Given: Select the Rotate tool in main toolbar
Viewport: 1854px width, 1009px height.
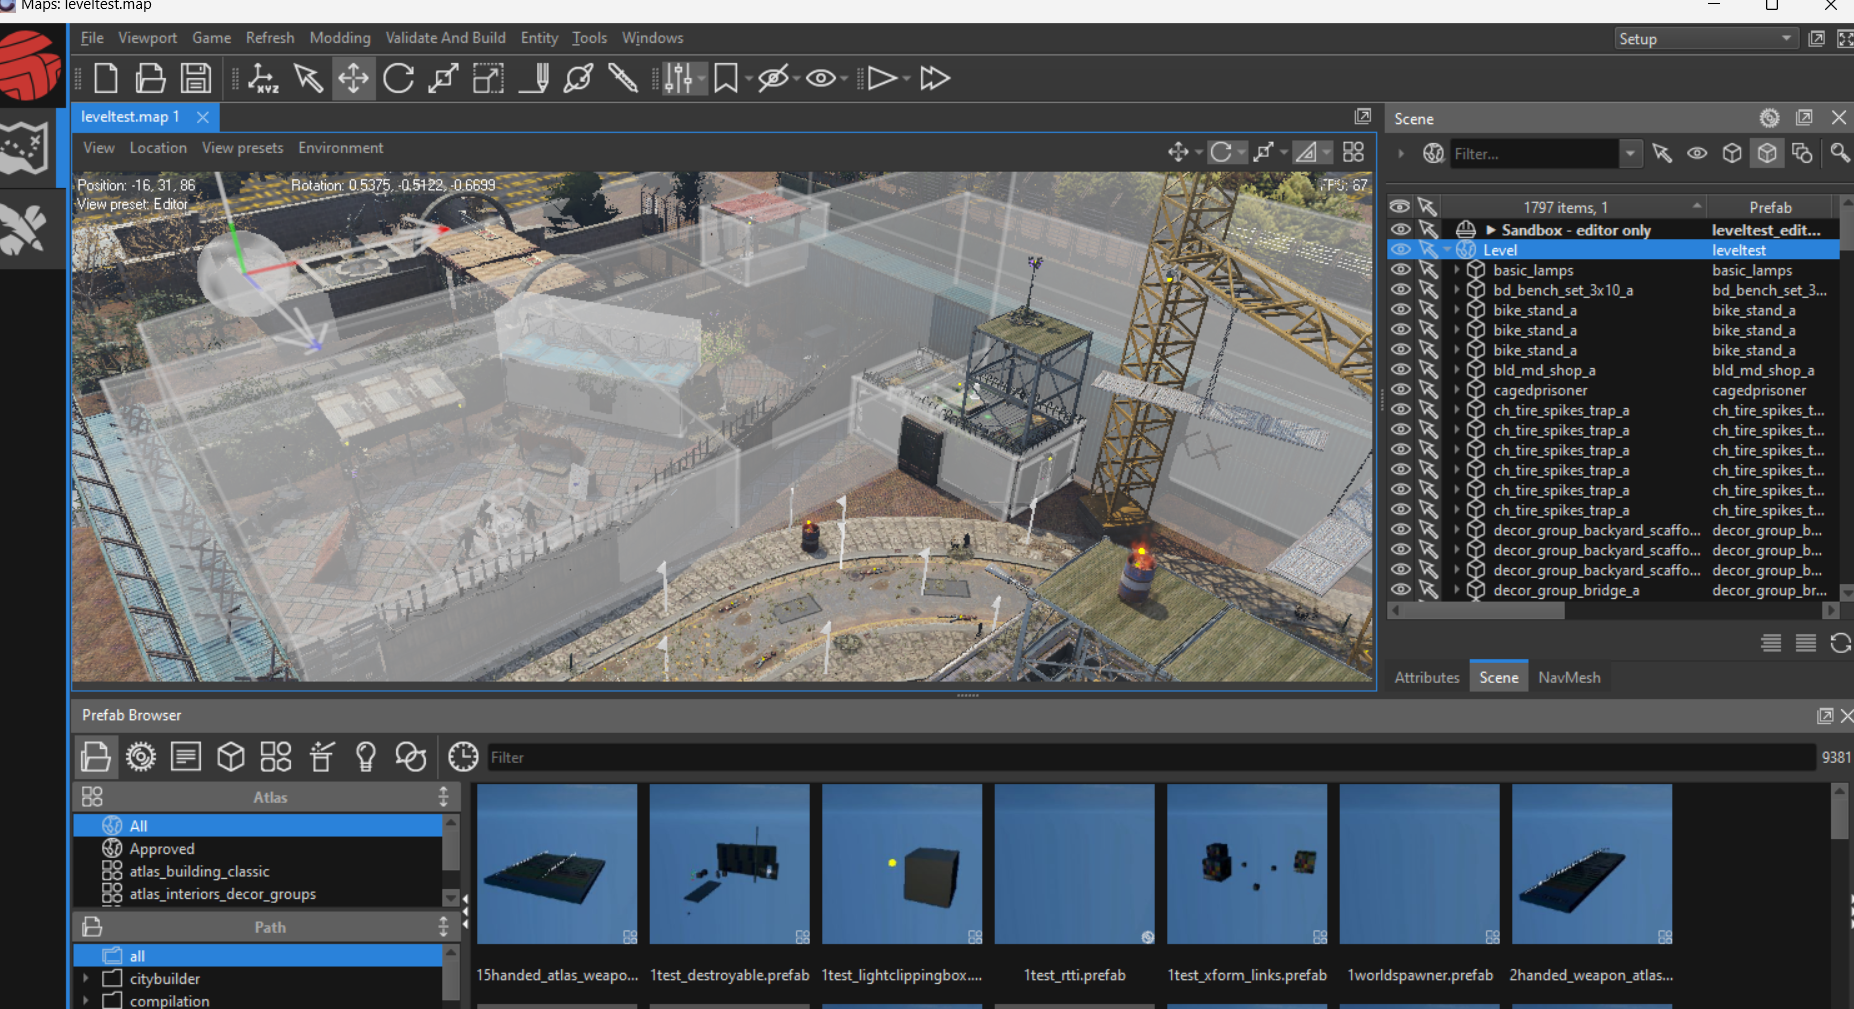Looking at the screenshot, I should coord(398,78).
